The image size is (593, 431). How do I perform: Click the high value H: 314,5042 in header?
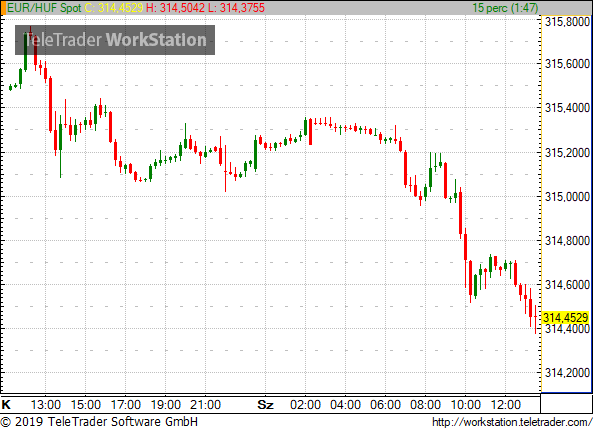[175, 8]
